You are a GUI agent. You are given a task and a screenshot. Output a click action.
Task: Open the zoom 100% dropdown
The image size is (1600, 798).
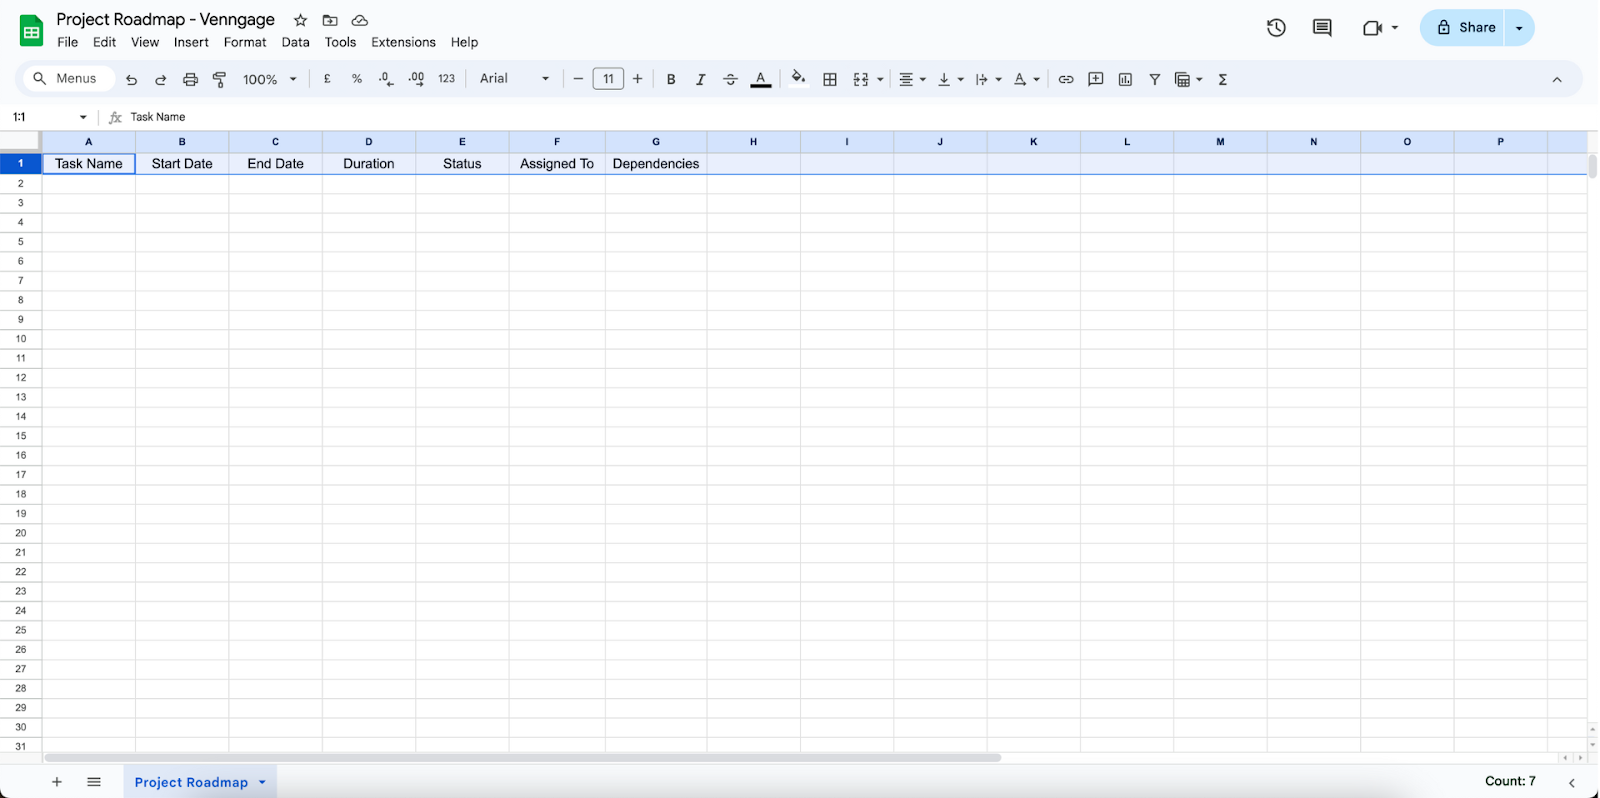(x=270, y=79)
